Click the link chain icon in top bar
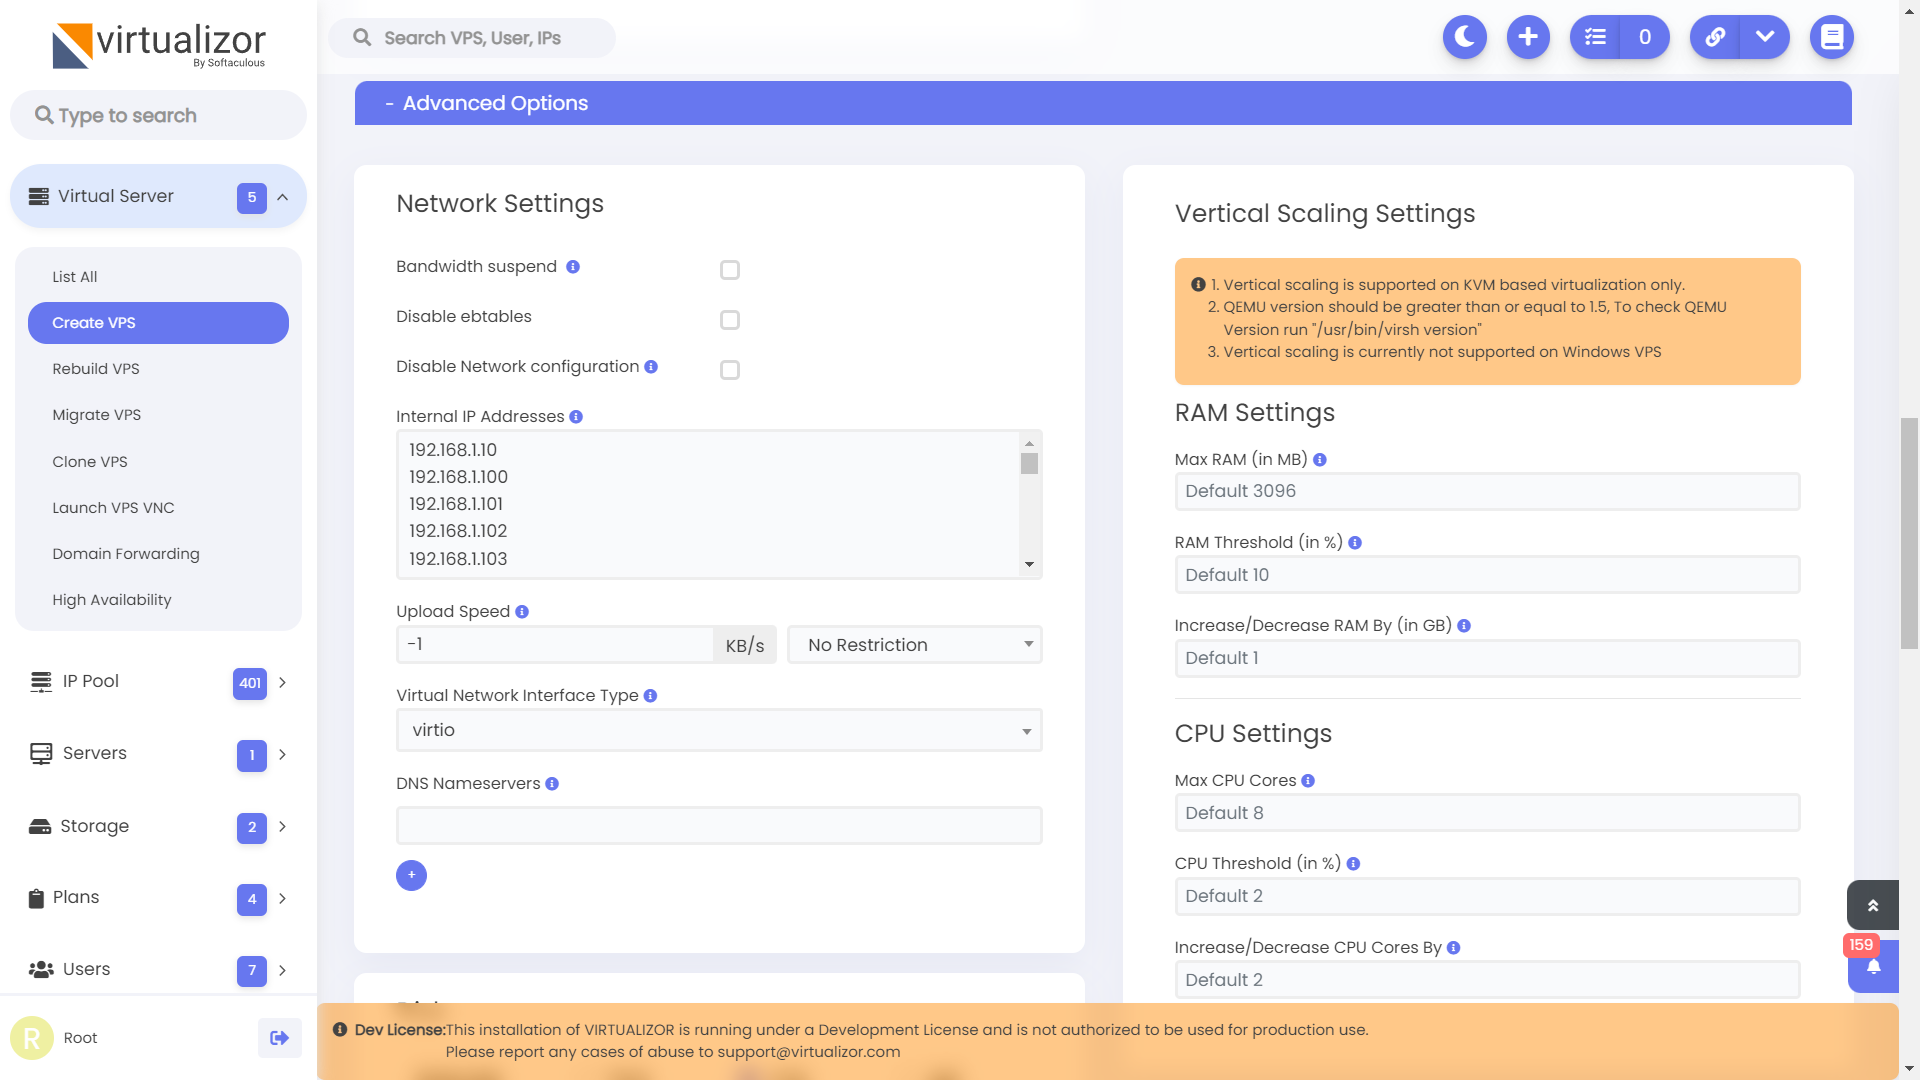Screen dimensions: 1920x1080 (1715, 37)
